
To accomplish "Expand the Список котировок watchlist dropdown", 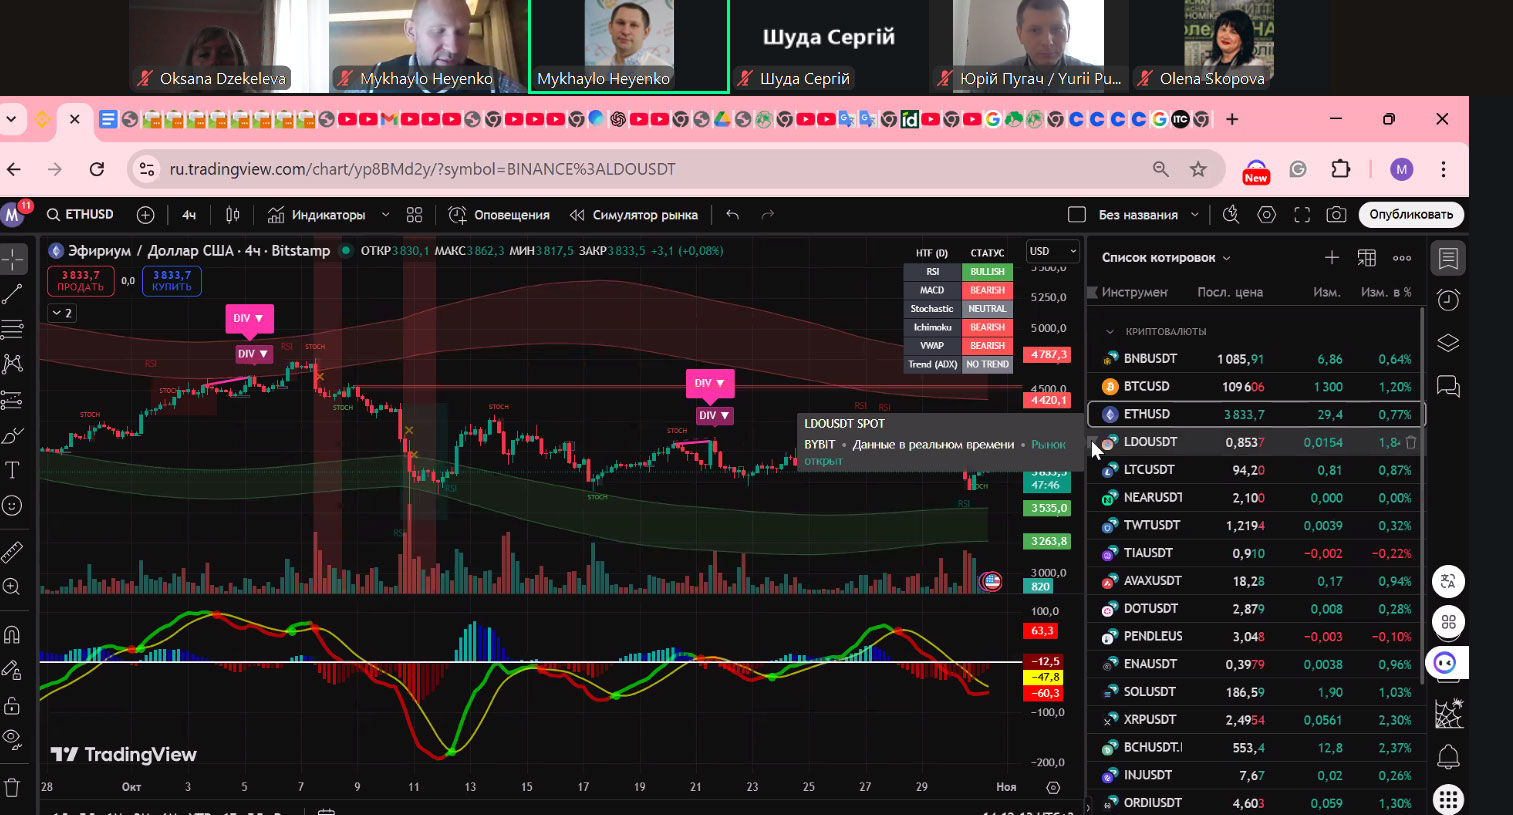I will pyautogui.click(x=1166, y=258).
